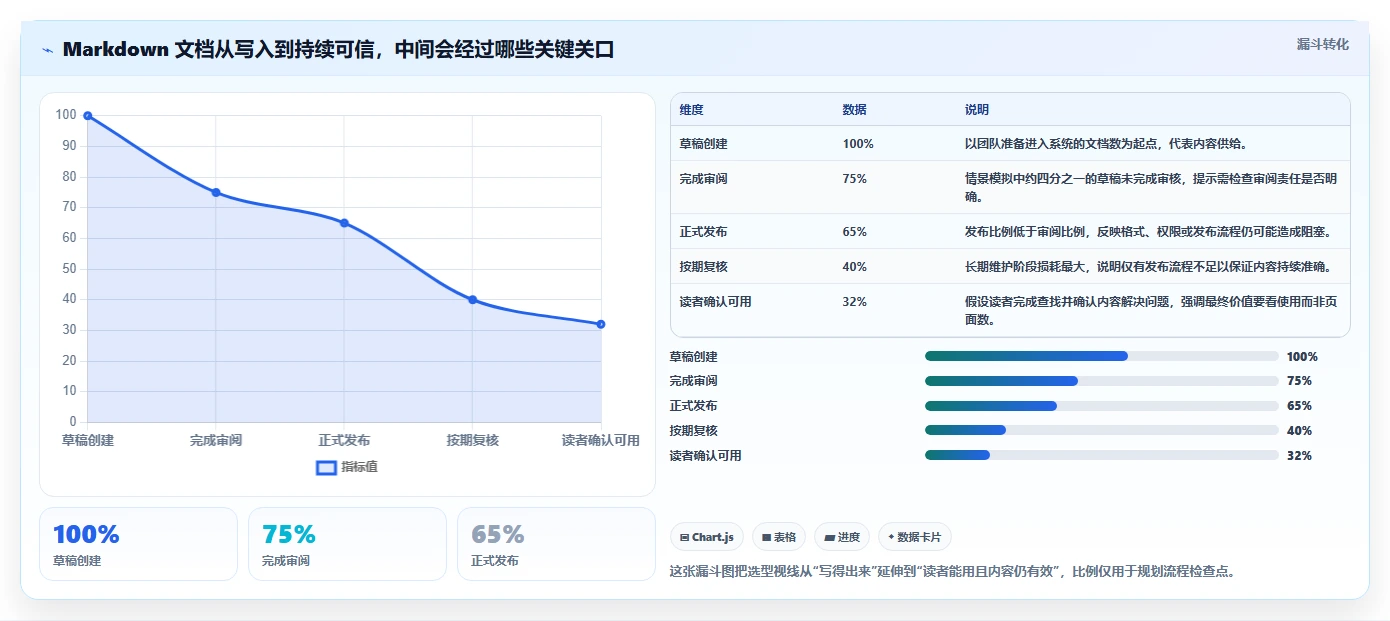Open the 75% 完成审阅 stat card

(x=347, y=544)
